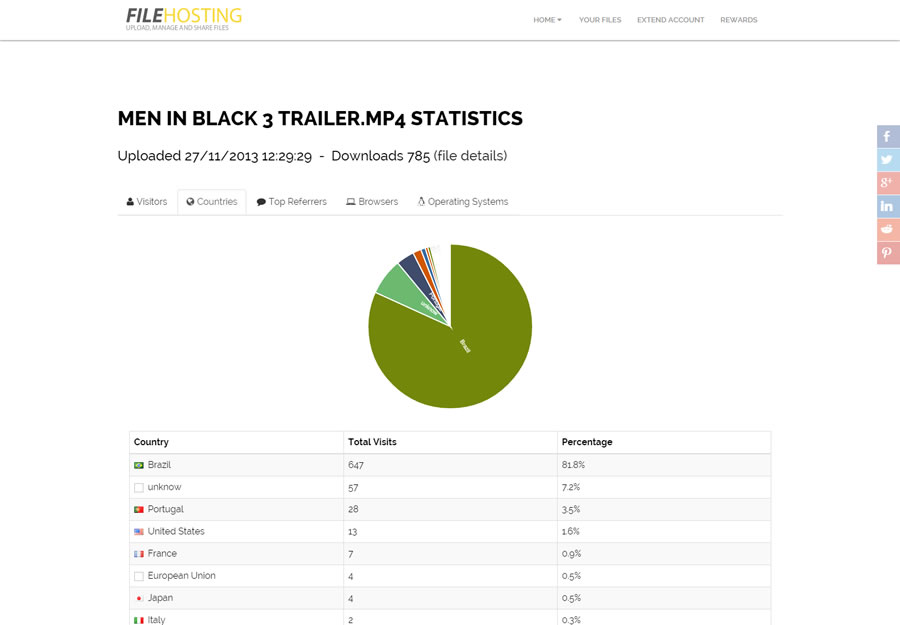Open the Operating Systems tab
Viewport: 900px width, 625px height.
click(463, 202)
